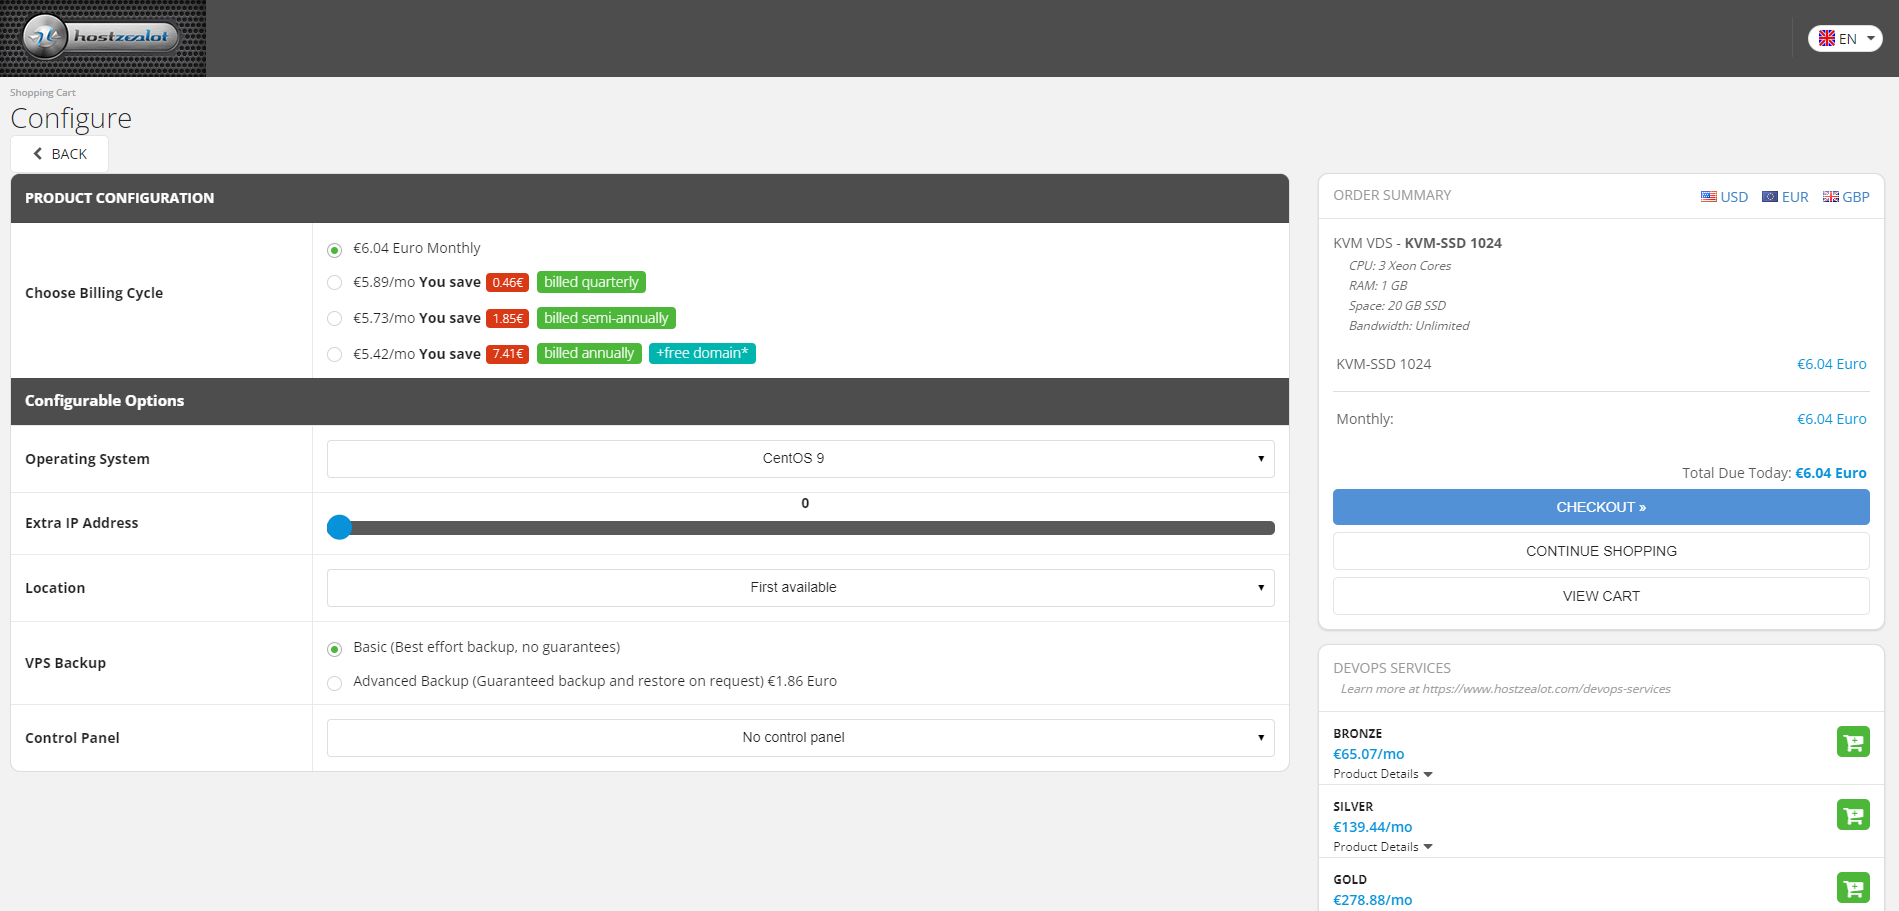Click the VIEW CART button
Viewport: 1899px width, 911px height.
click(1601, 596)
